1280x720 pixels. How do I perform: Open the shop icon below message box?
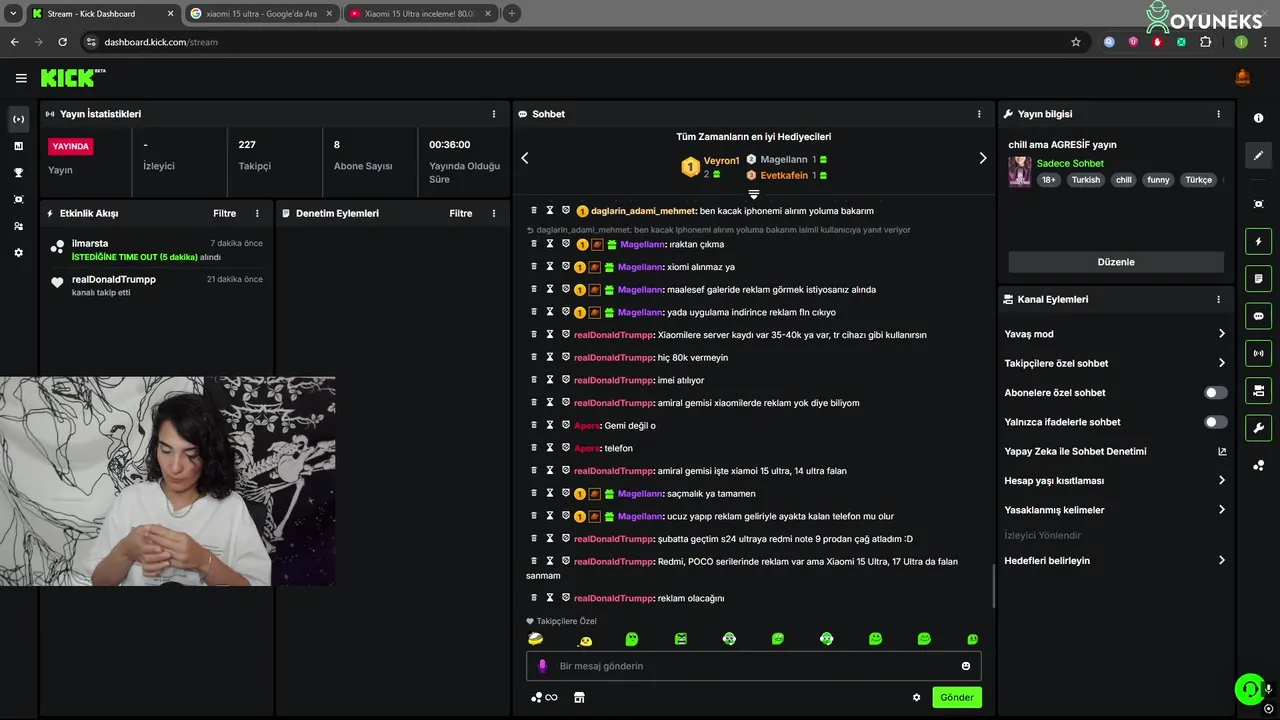click(579, 698)
